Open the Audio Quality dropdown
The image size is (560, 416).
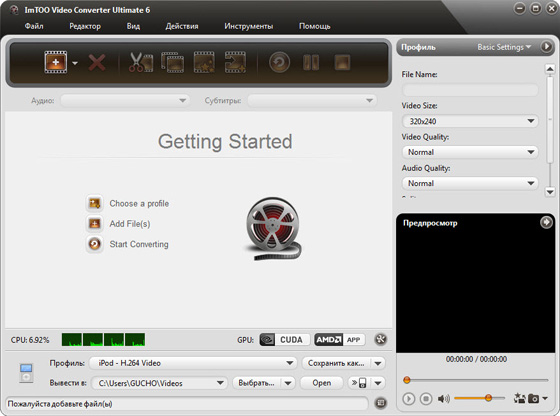click(470, 183)
